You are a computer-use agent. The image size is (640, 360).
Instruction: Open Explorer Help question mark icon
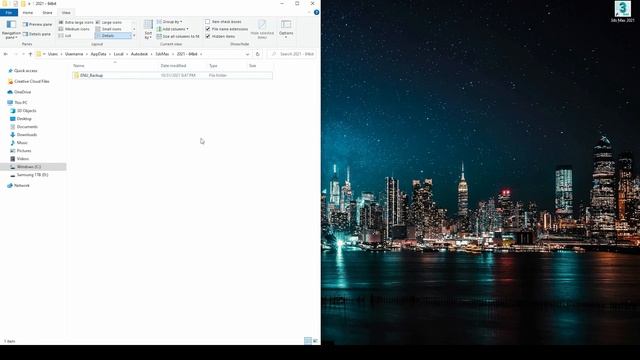click(x=316, y=13)
